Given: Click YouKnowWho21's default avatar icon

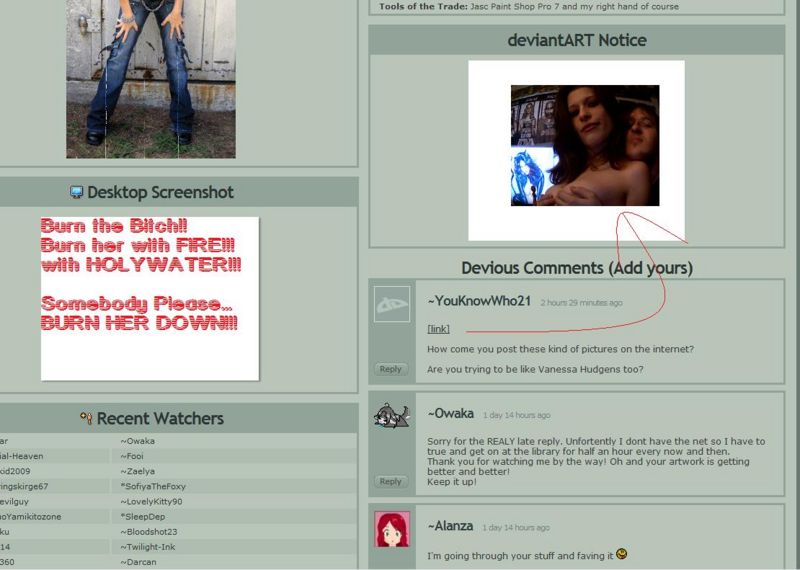Looking at the screenshot, I should pyautogui.click(x=391, y=304).
